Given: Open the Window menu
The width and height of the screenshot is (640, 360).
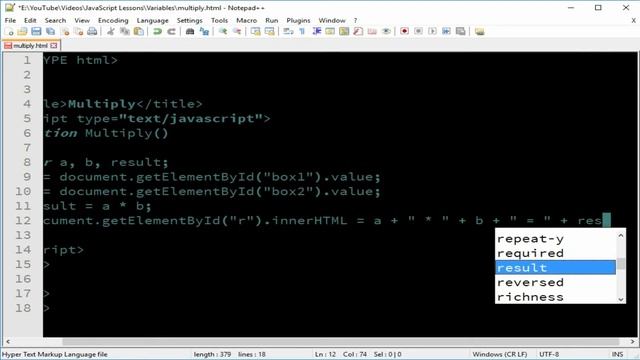Looking at the screenshot, I should pos(332,20).
